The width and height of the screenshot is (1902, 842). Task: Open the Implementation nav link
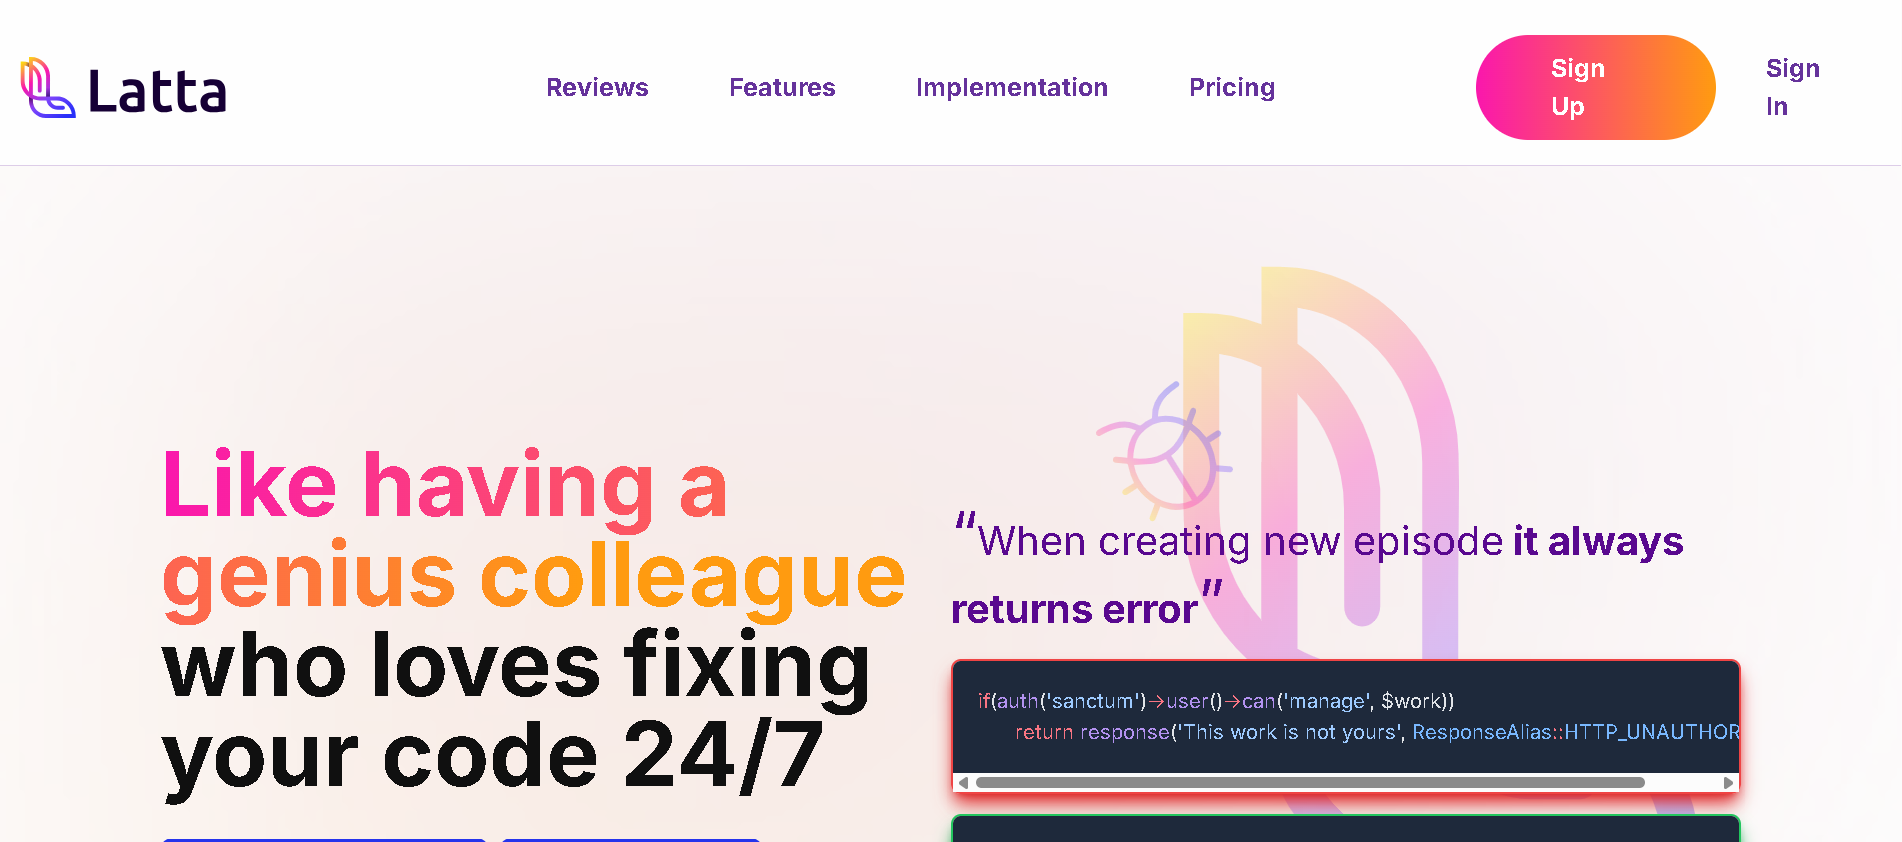click(x=1012, y=87)
